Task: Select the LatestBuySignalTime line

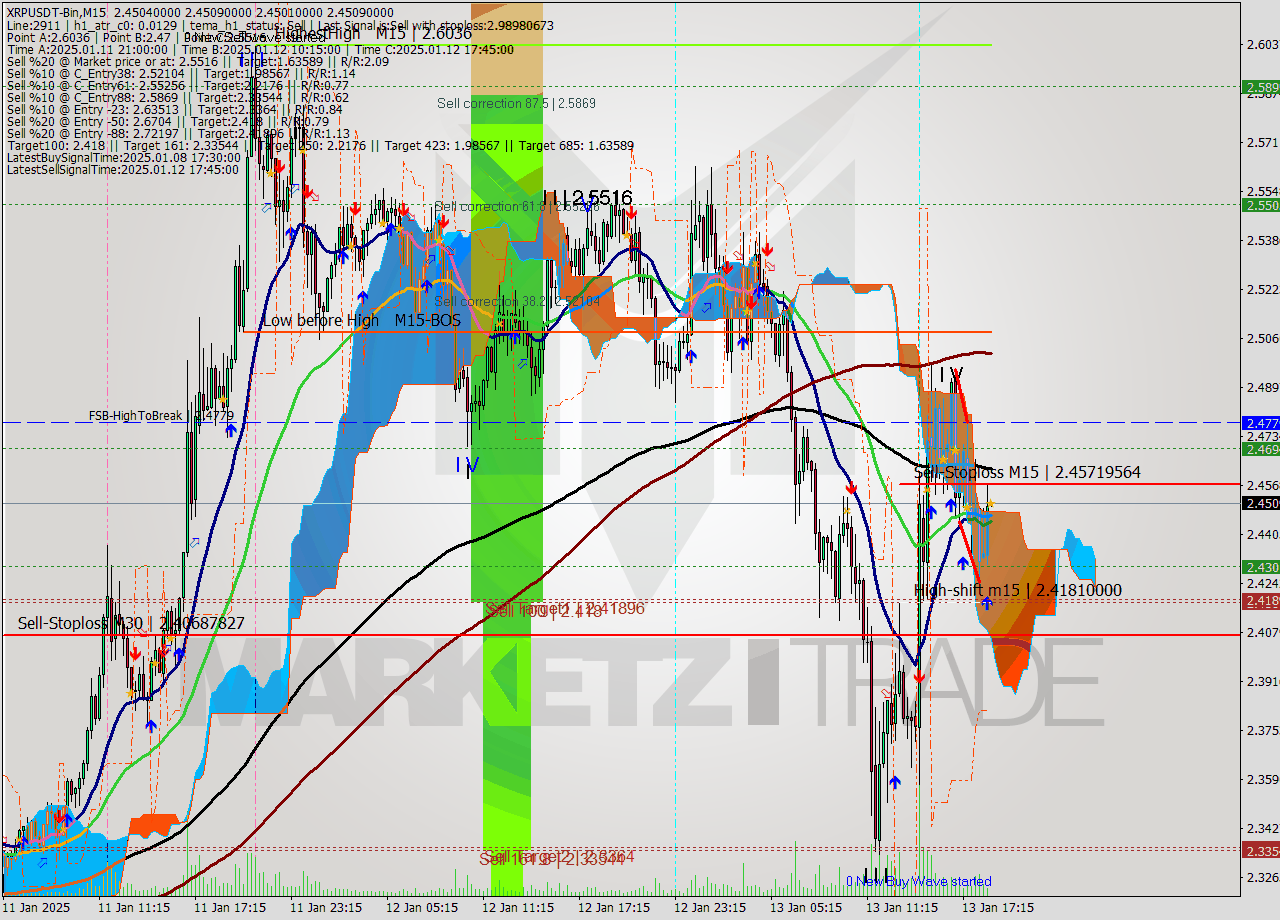Action: pyautogui.click(x=123, y=157)
